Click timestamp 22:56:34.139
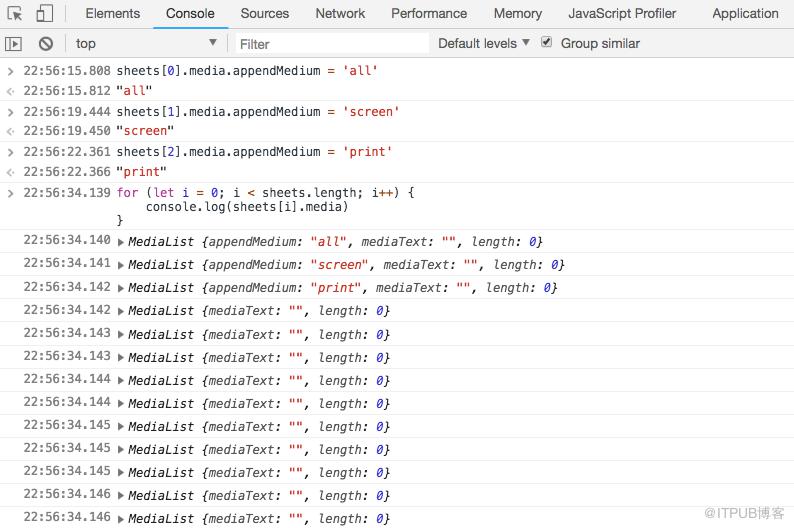Image resolution: width=794 pixels, height=528 pixels. click(67, 192)
